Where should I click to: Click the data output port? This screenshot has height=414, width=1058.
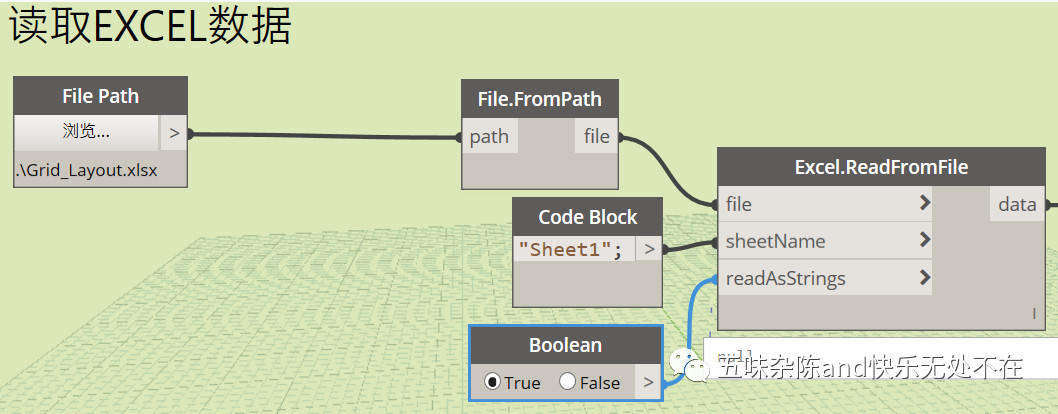[x=1017, y=204]
